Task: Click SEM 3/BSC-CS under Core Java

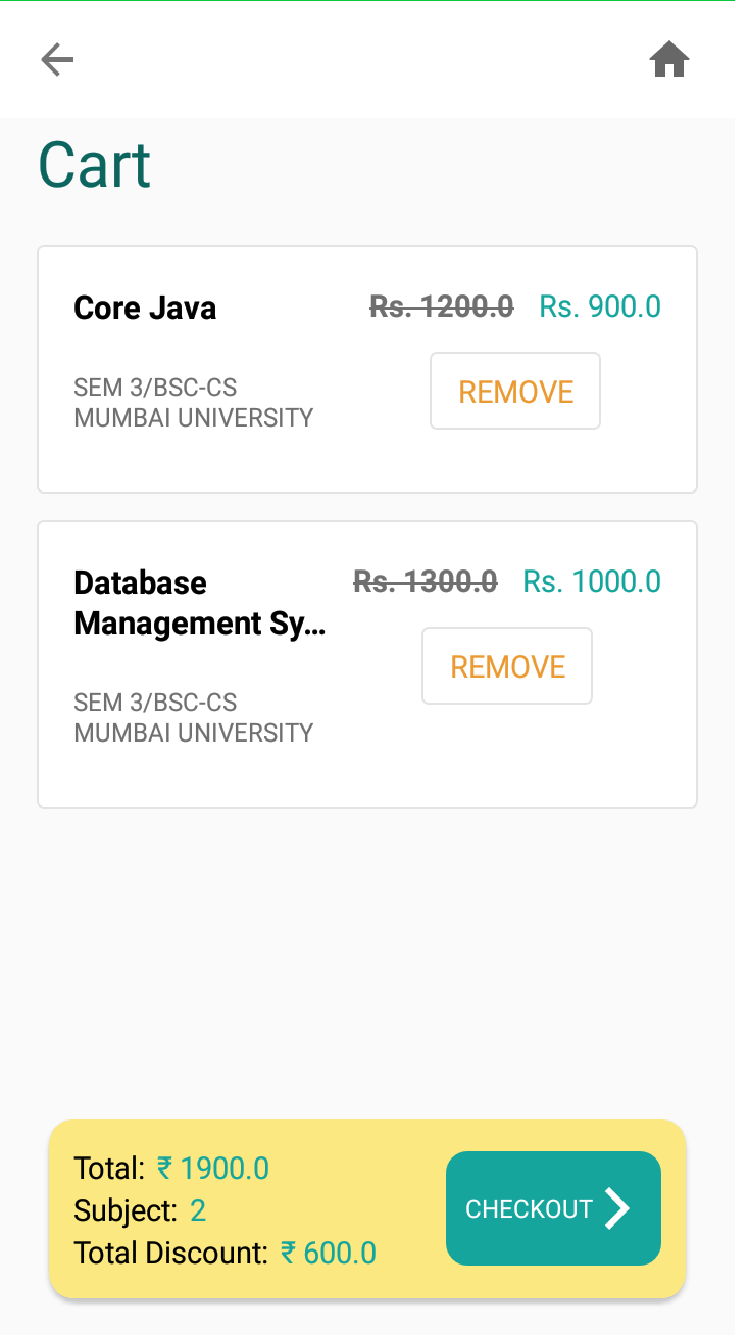Action: [155, 388]
